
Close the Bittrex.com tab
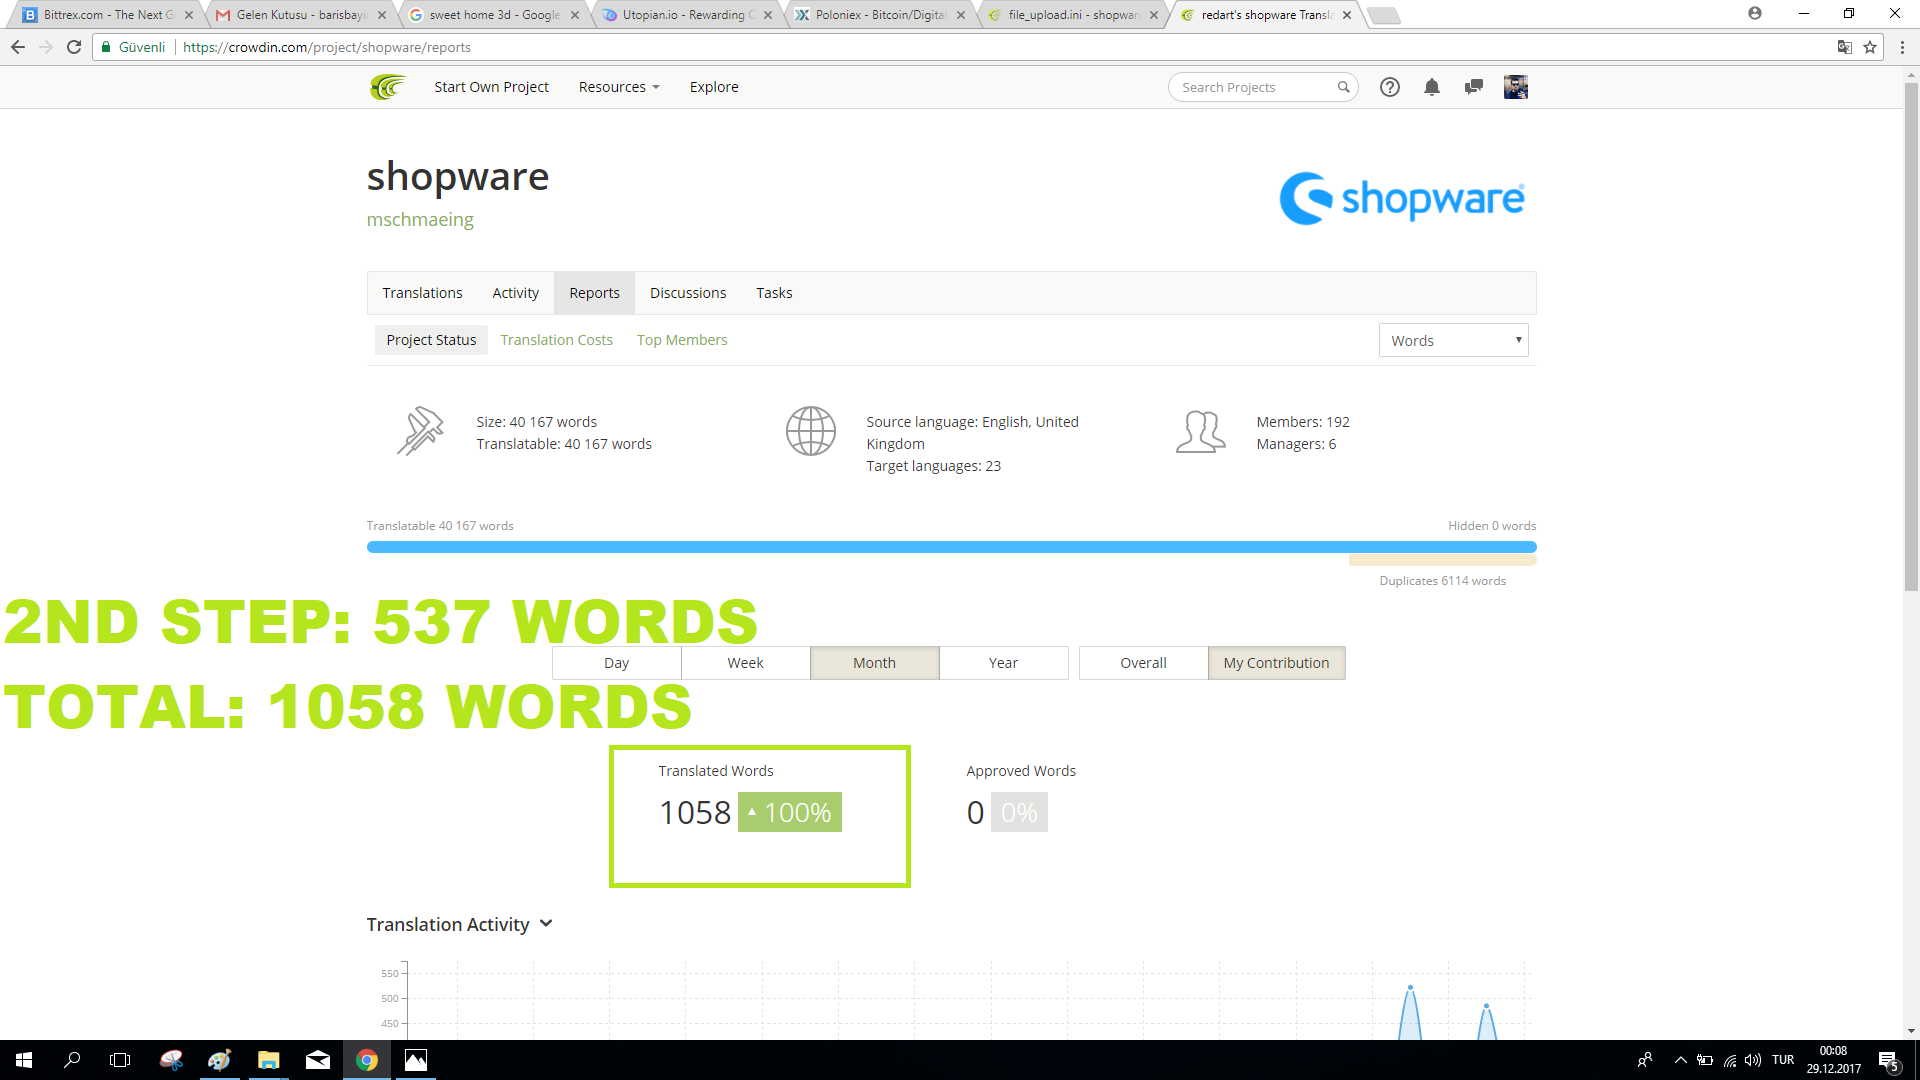[x=189, y=15]
